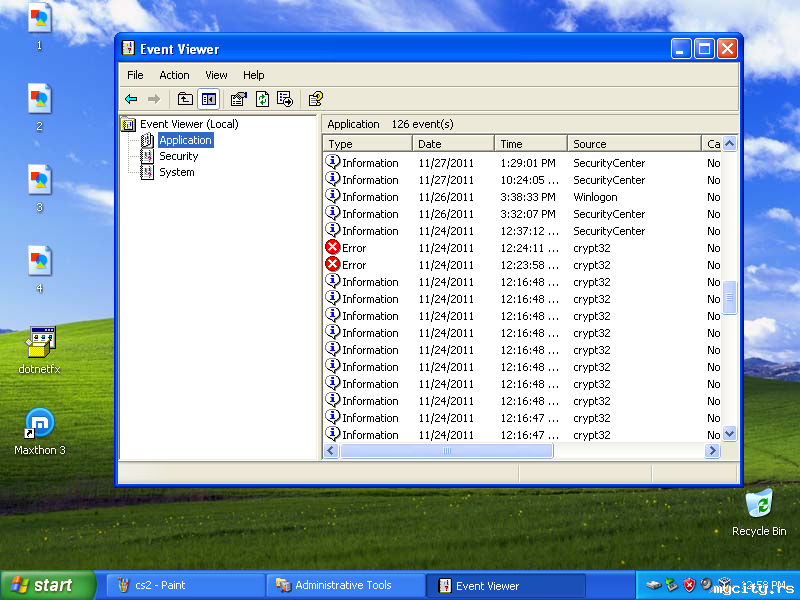800x600 pixels.
Task: Click the vertical scrollbar down arrow
Action: tap(729, 434)
